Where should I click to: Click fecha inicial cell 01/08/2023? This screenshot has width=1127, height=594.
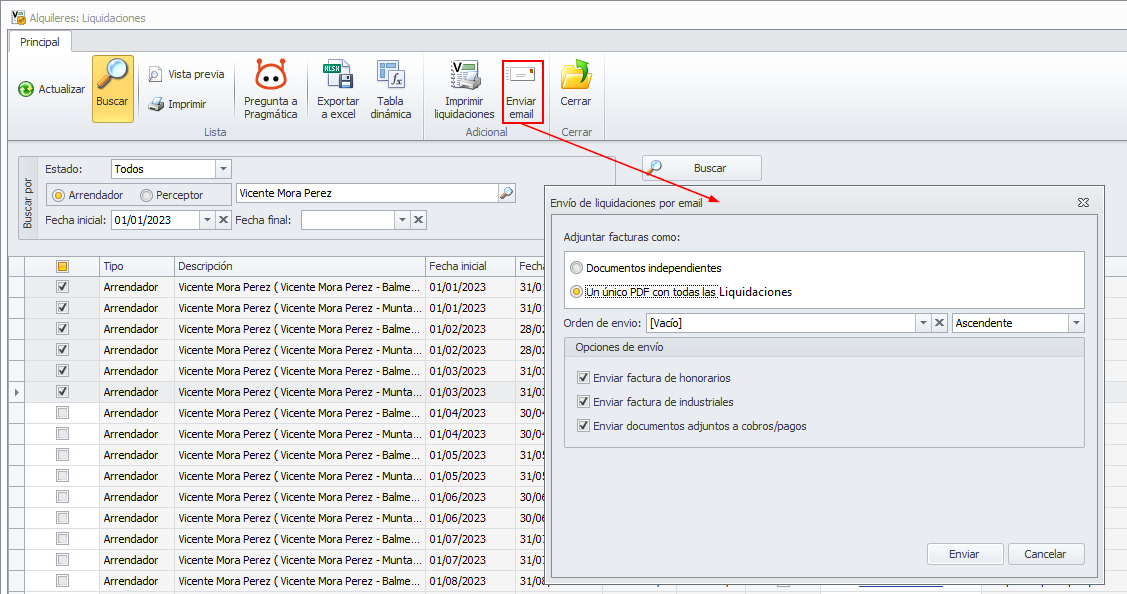(x=470, y=580)
